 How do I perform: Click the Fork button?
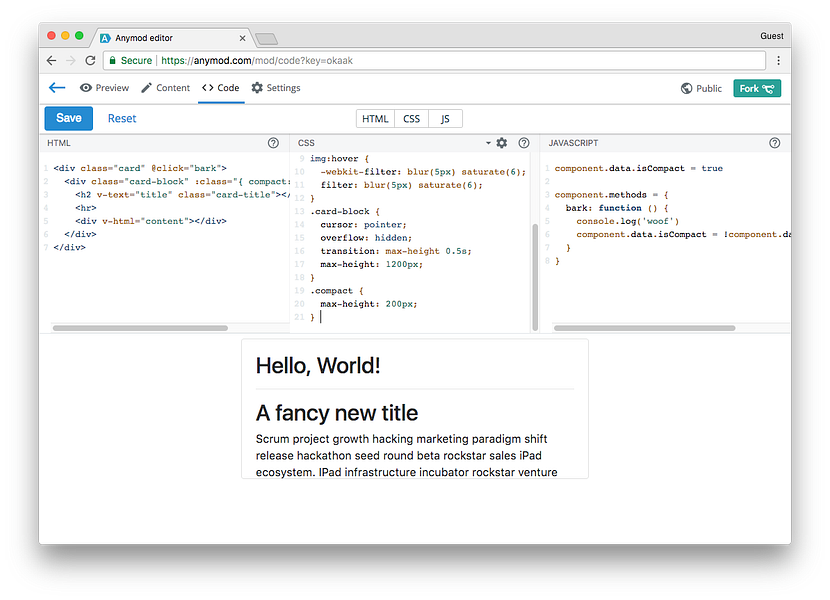[x=757, y=88]
